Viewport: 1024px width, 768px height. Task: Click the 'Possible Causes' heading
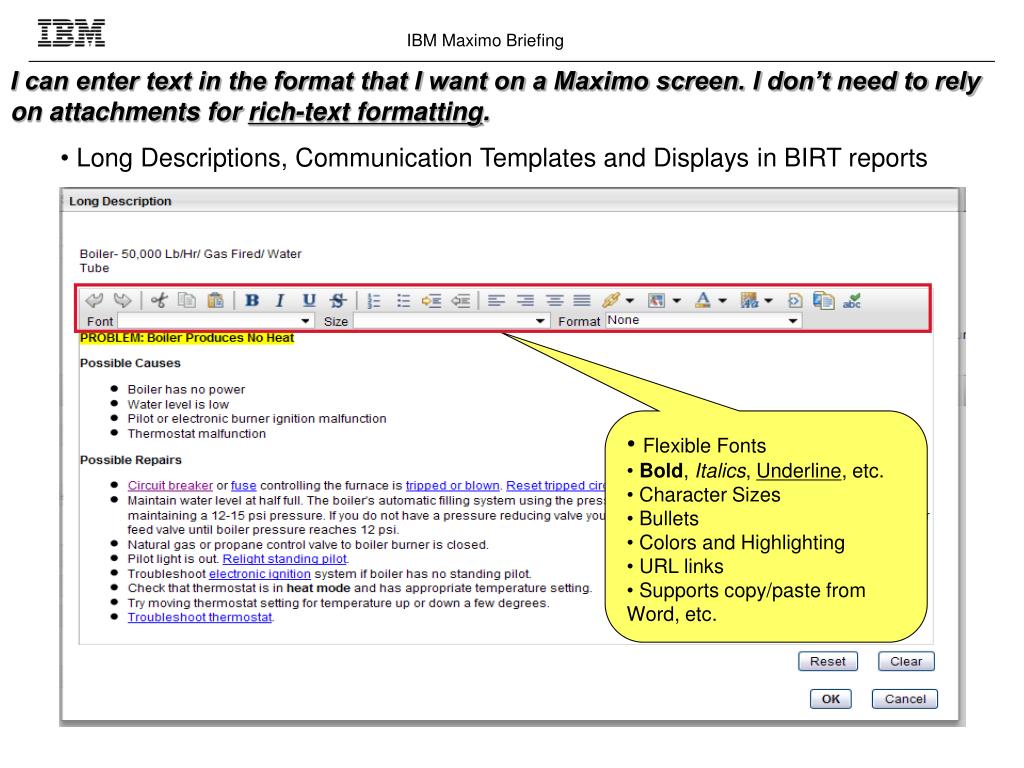(x=130, y=363)
